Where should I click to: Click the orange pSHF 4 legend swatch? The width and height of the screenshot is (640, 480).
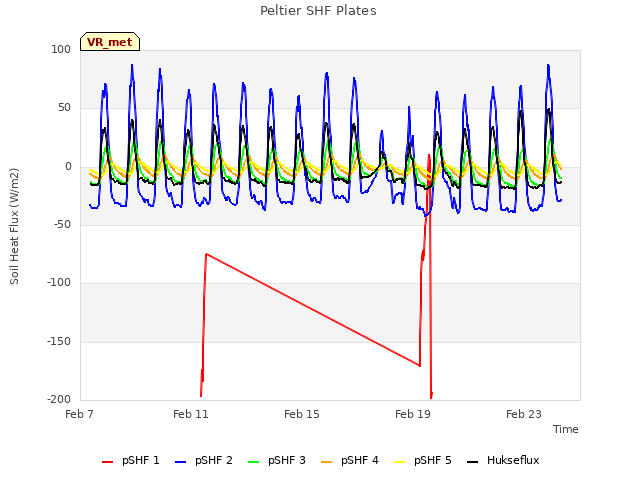click(327, 462)
